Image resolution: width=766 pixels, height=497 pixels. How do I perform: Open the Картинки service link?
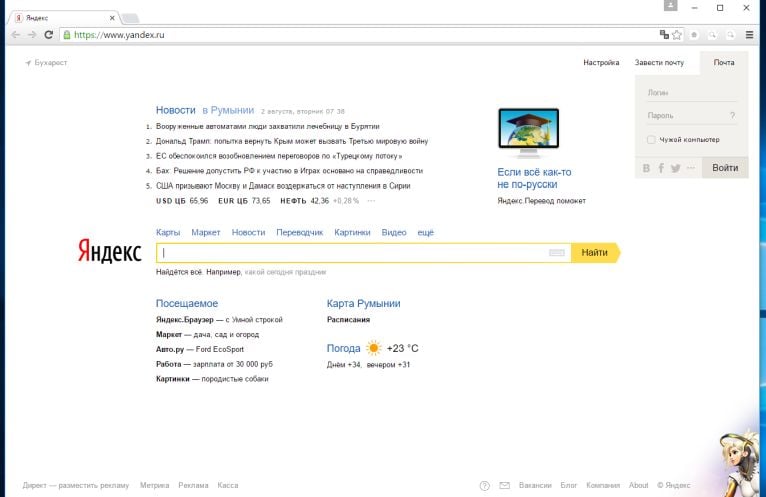[x=352, y=233]
